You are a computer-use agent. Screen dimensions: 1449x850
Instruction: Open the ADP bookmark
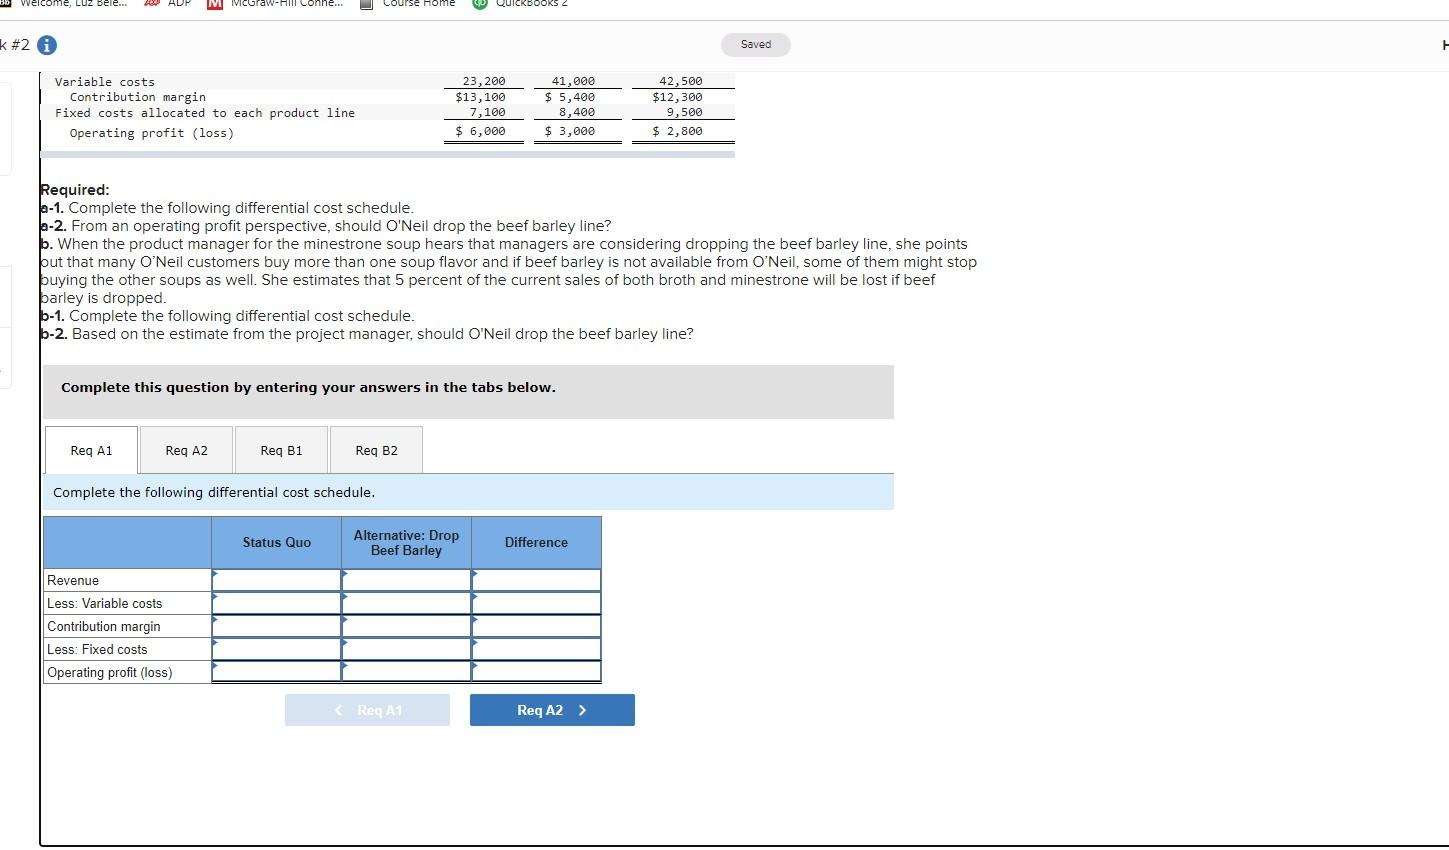coord(180,5)
